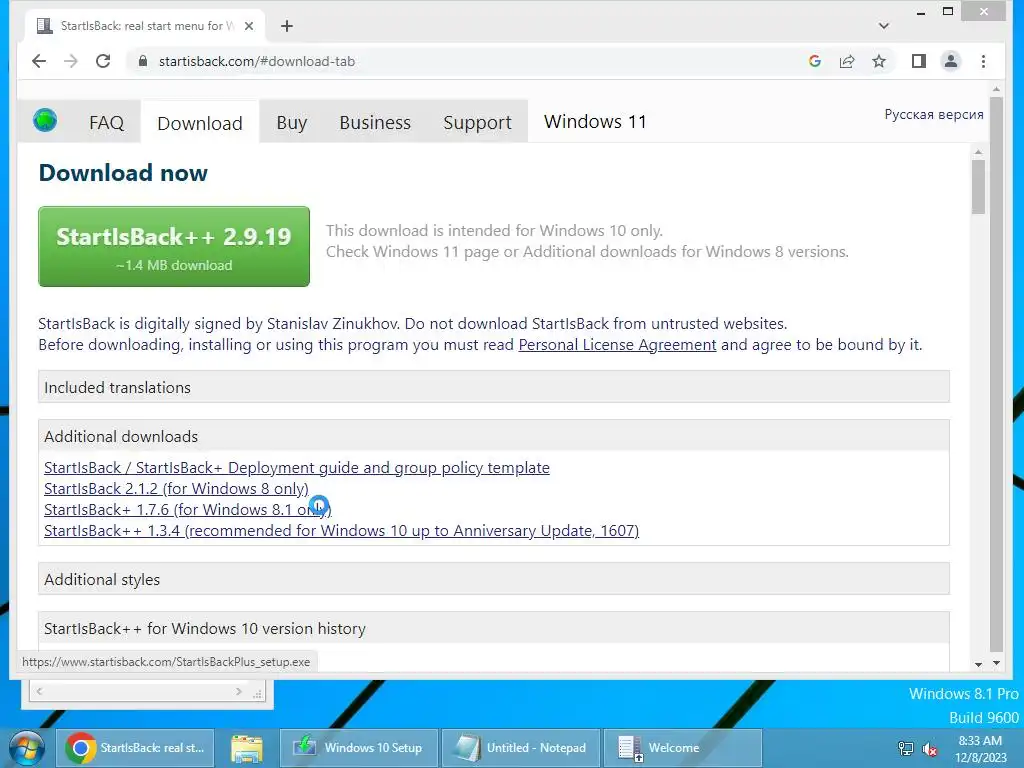Open Deployment guide and group policy template
This screenshot has height=768, width=1024.
(x=296, y=468)
